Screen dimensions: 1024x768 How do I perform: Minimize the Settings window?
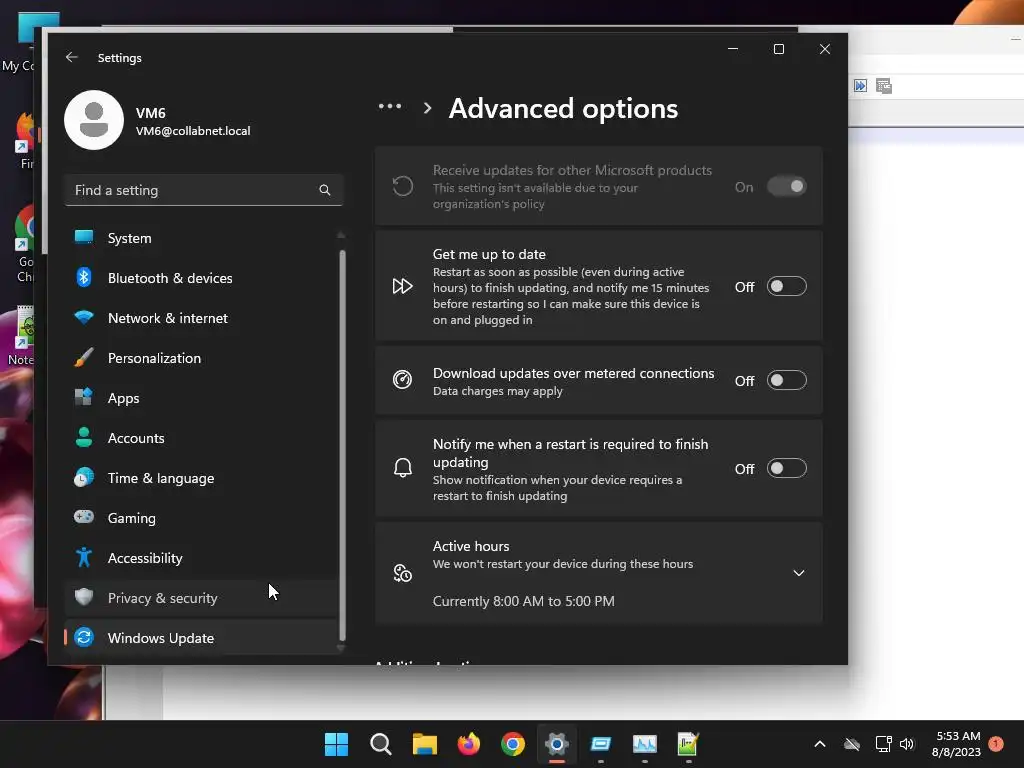pyautogui.click(x=733, y=49)
